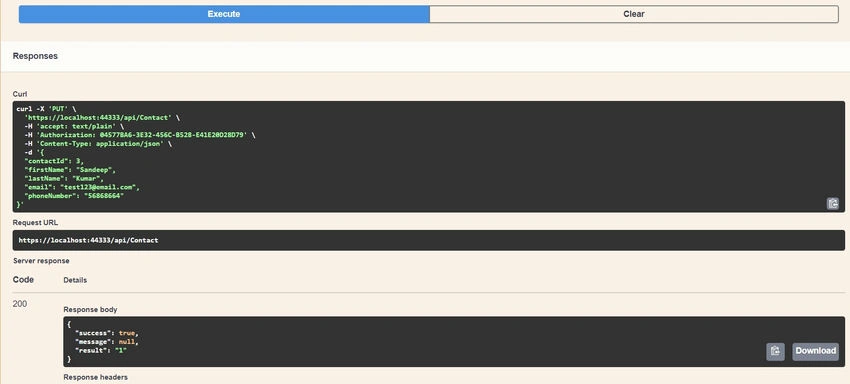Select the "firstName": "Sandeep" line
This screenshot has width=850, height=384.
[70, 169]
